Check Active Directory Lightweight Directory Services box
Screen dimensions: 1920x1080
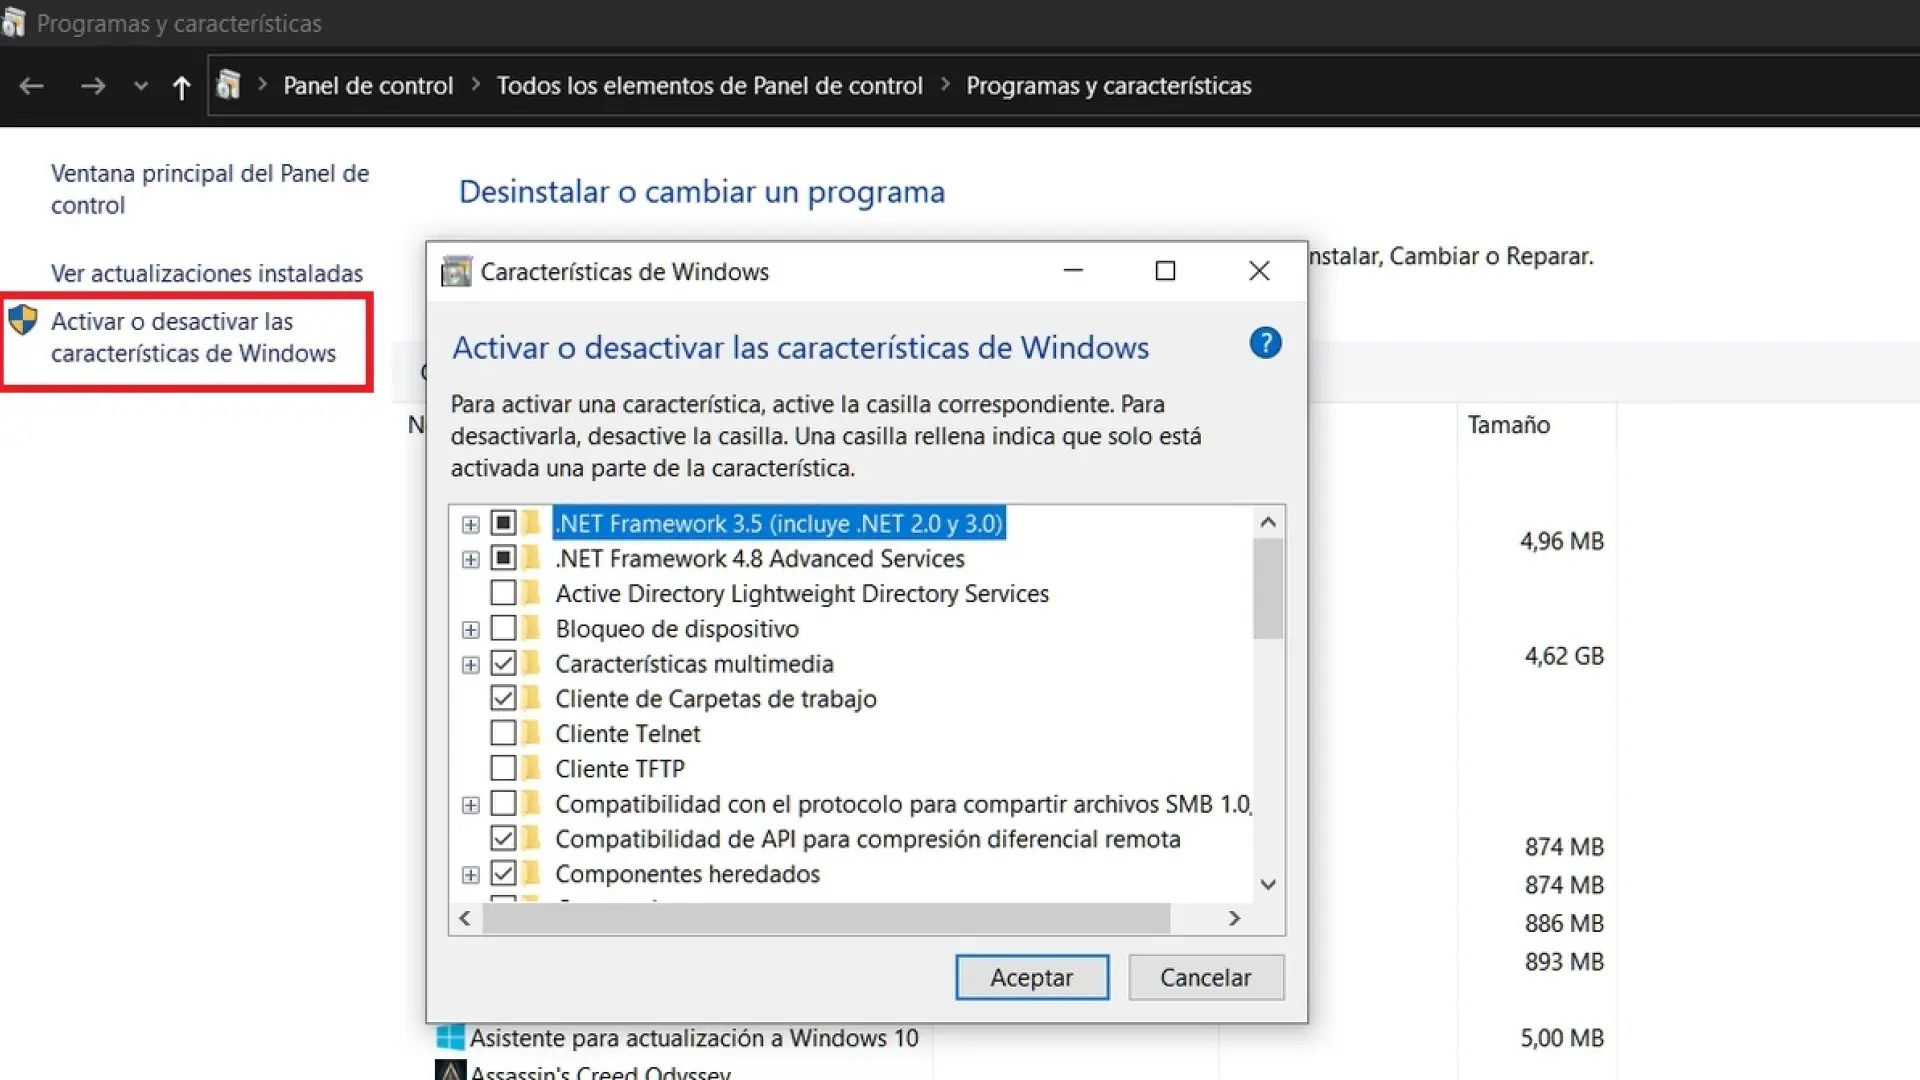(x=503, y=594)
